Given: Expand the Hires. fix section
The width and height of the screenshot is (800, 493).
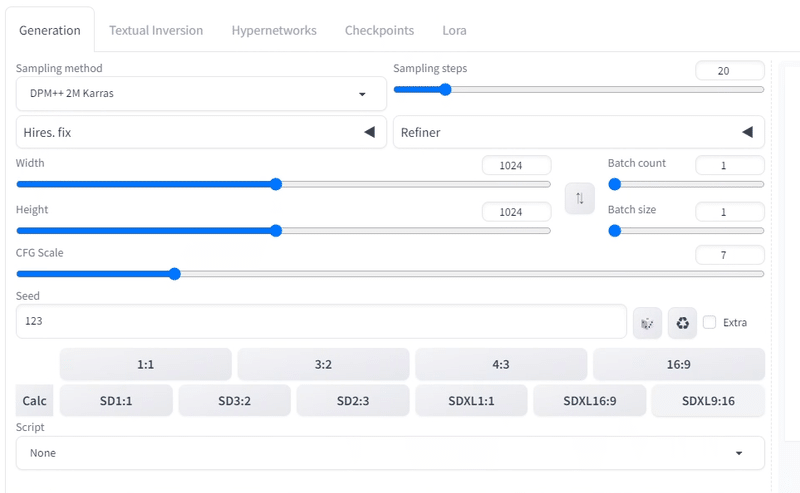Looking at the screenshot, I should [201, 132].
